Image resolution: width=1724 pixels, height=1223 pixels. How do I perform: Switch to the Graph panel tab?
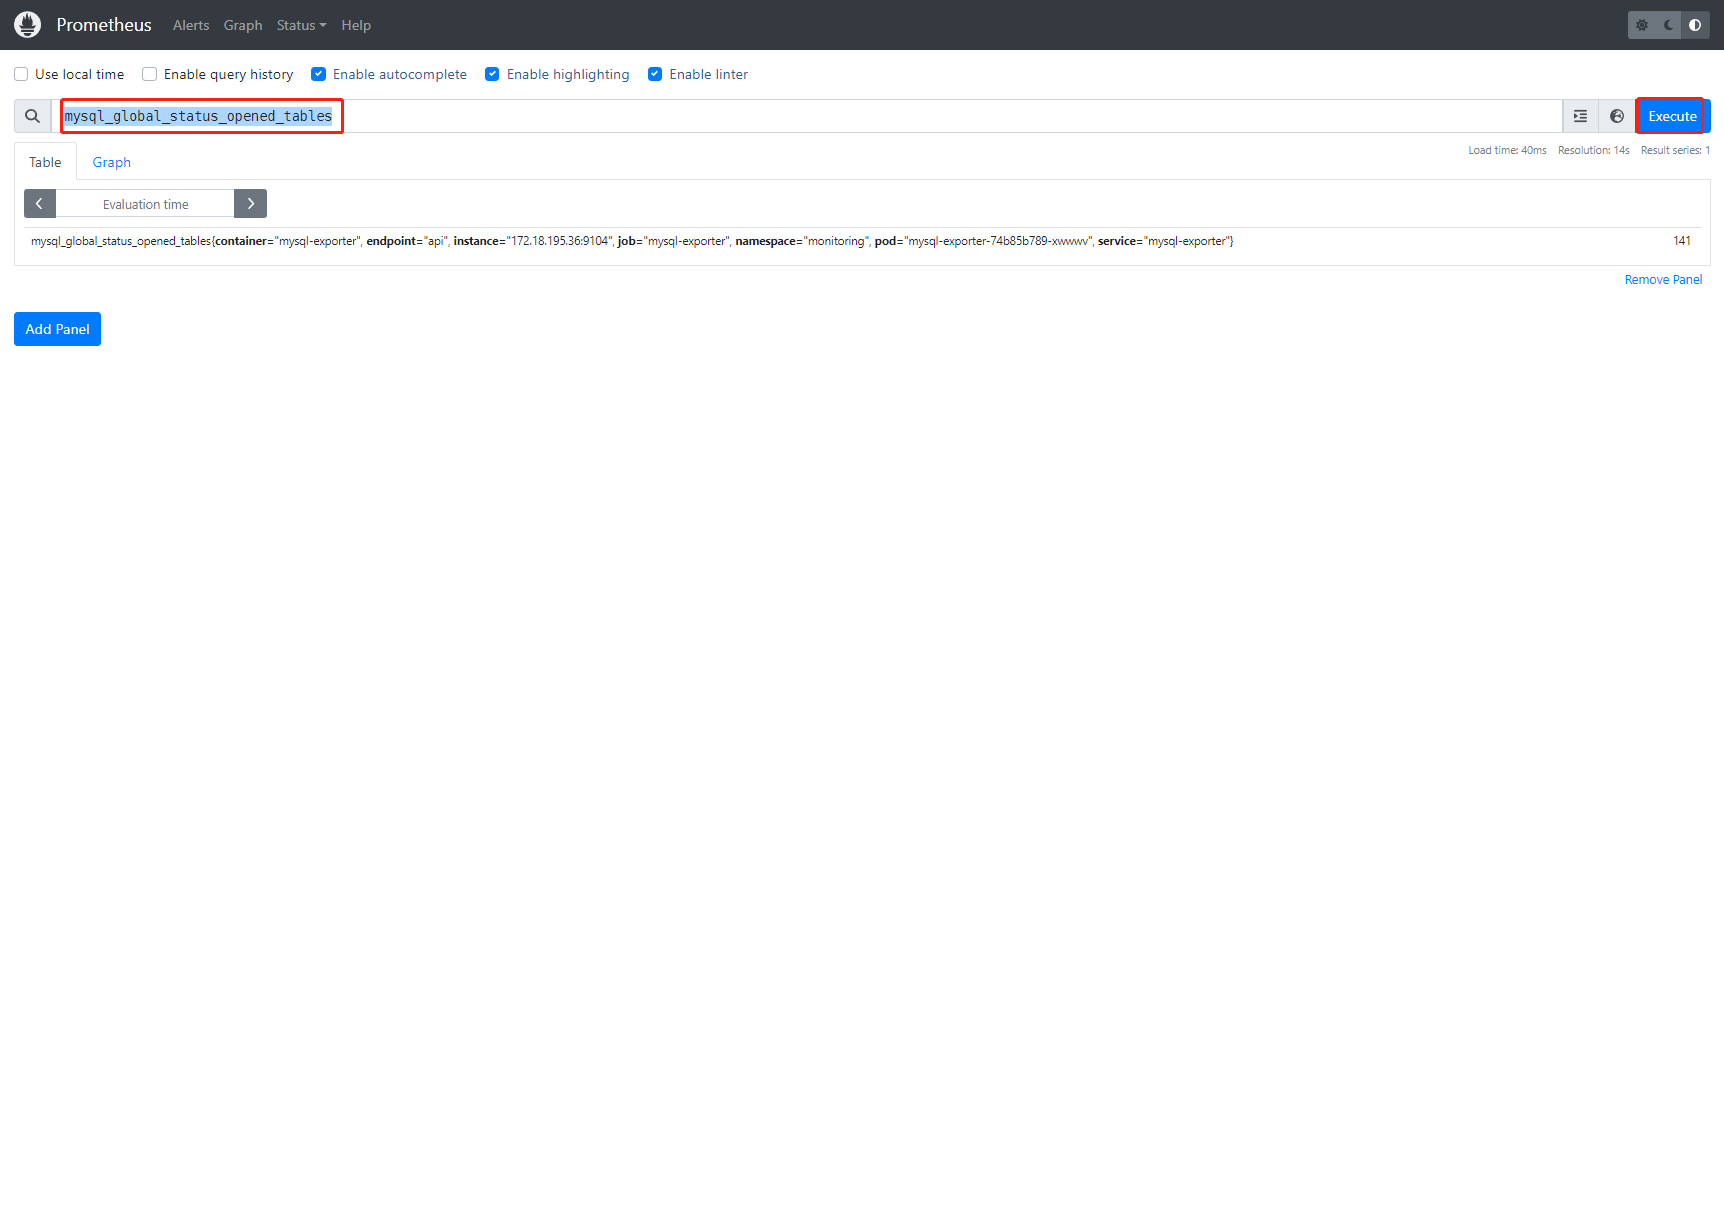(112, 162)
